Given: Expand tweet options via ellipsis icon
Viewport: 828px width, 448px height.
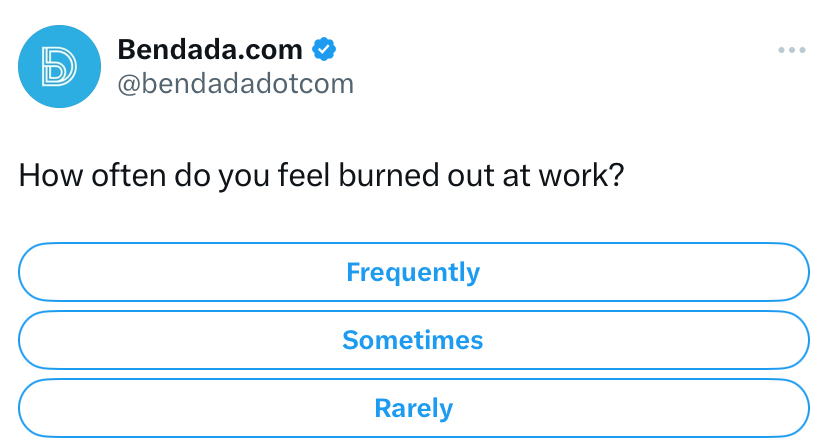Looking at the screenshot, I should pos(792,50).
